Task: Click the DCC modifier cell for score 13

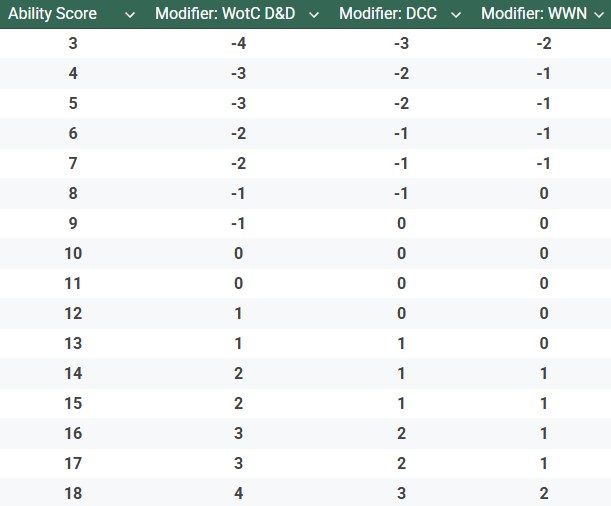Action: click(401, 343)
